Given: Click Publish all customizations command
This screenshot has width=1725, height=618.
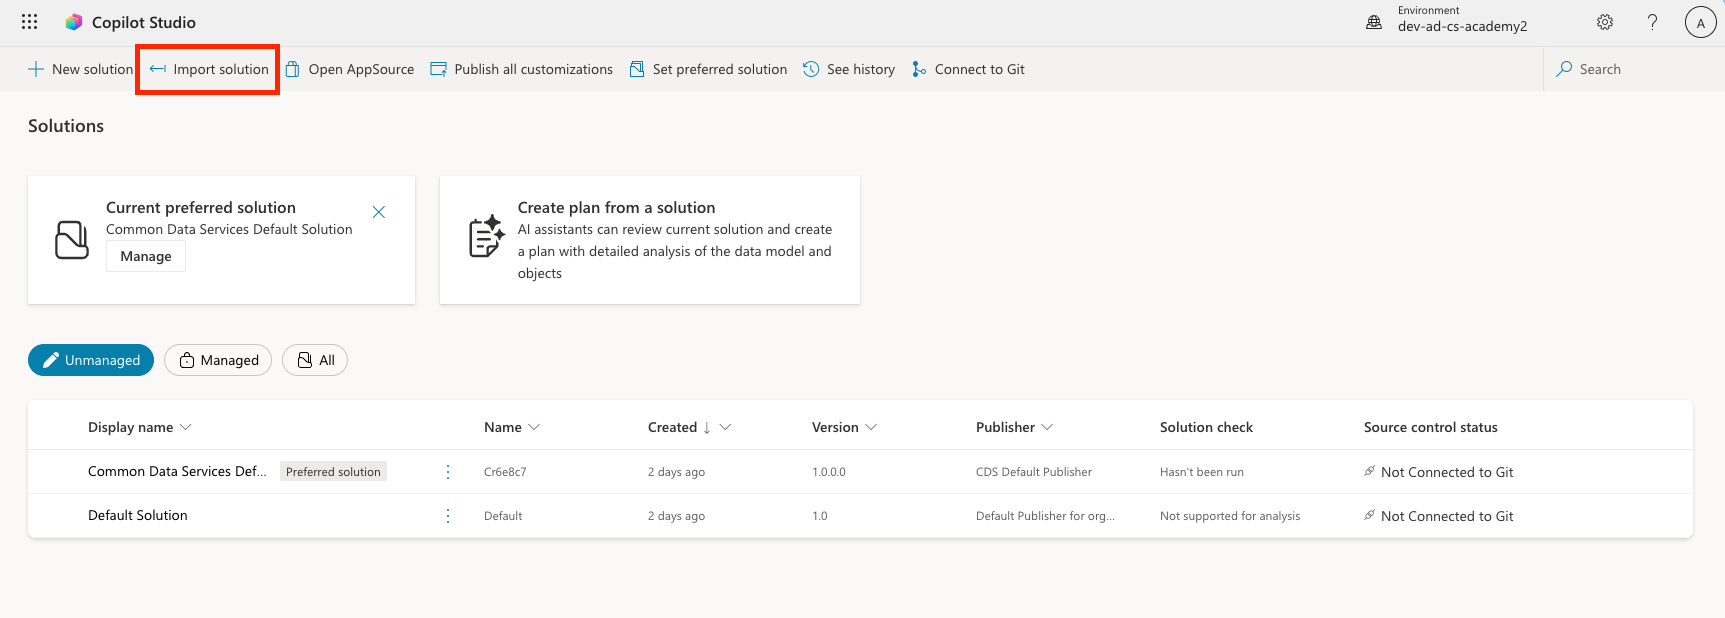Looking at the screenshot, I should (521, 69).
